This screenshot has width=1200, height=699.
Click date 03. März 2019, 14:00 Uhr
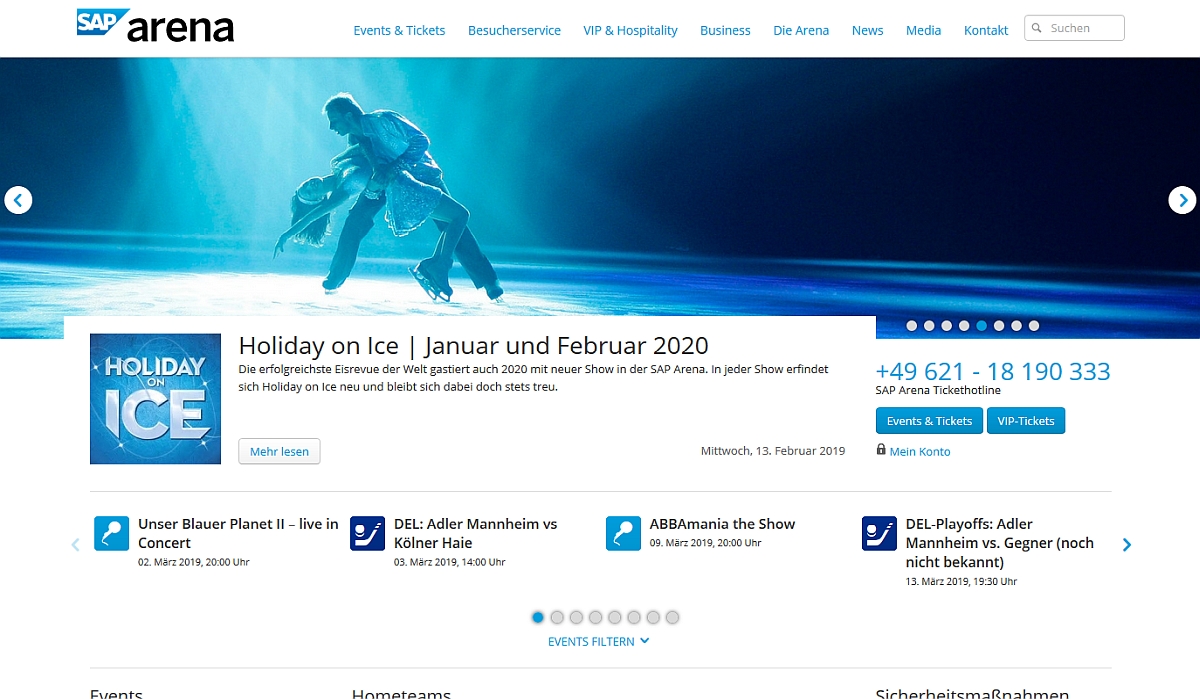pyautogui.click(x=450, y=562)
